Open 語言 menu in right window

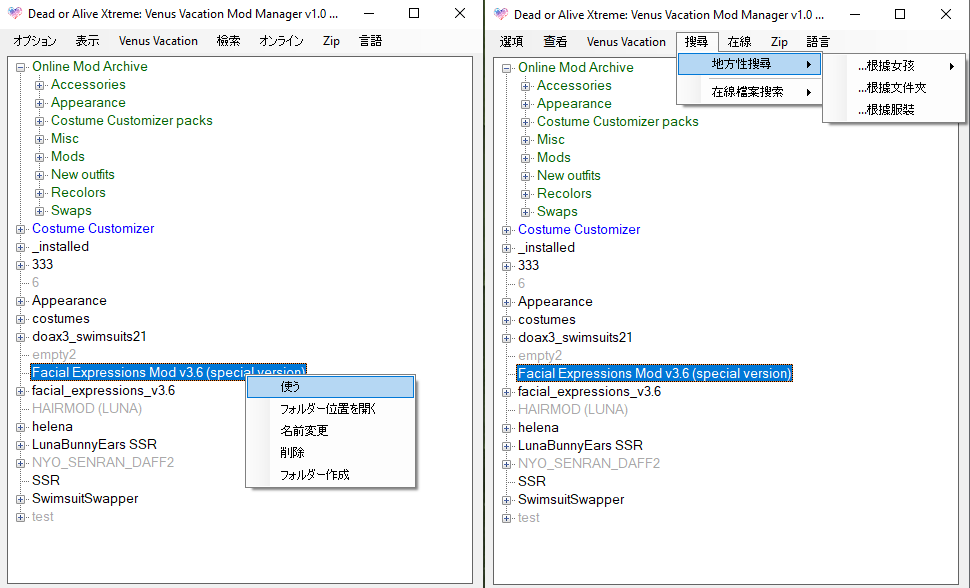(x=818, y=42)
